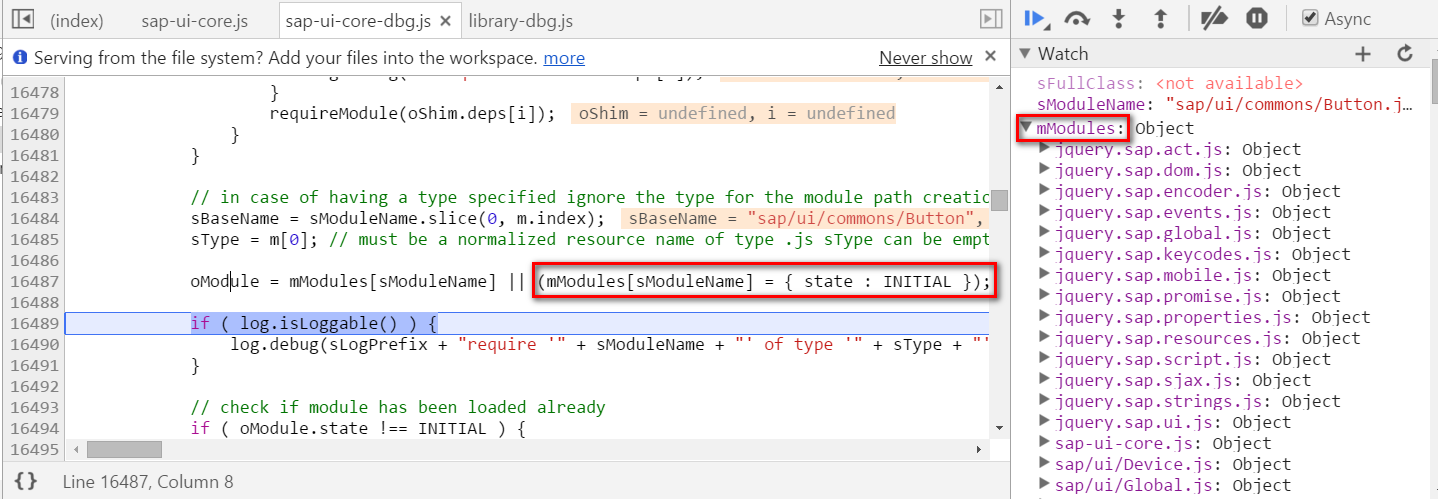Switch to the sap-ui-core.js tab

coord(194,20)
